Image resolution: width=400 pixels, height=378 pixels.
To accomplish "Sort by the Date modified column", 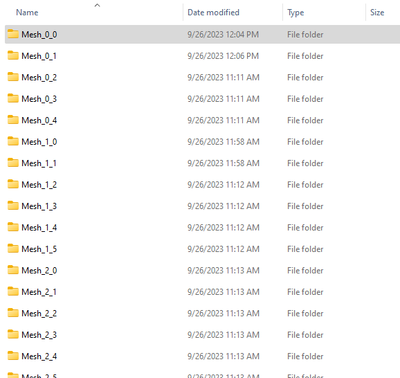I will (x=213, y=12).
